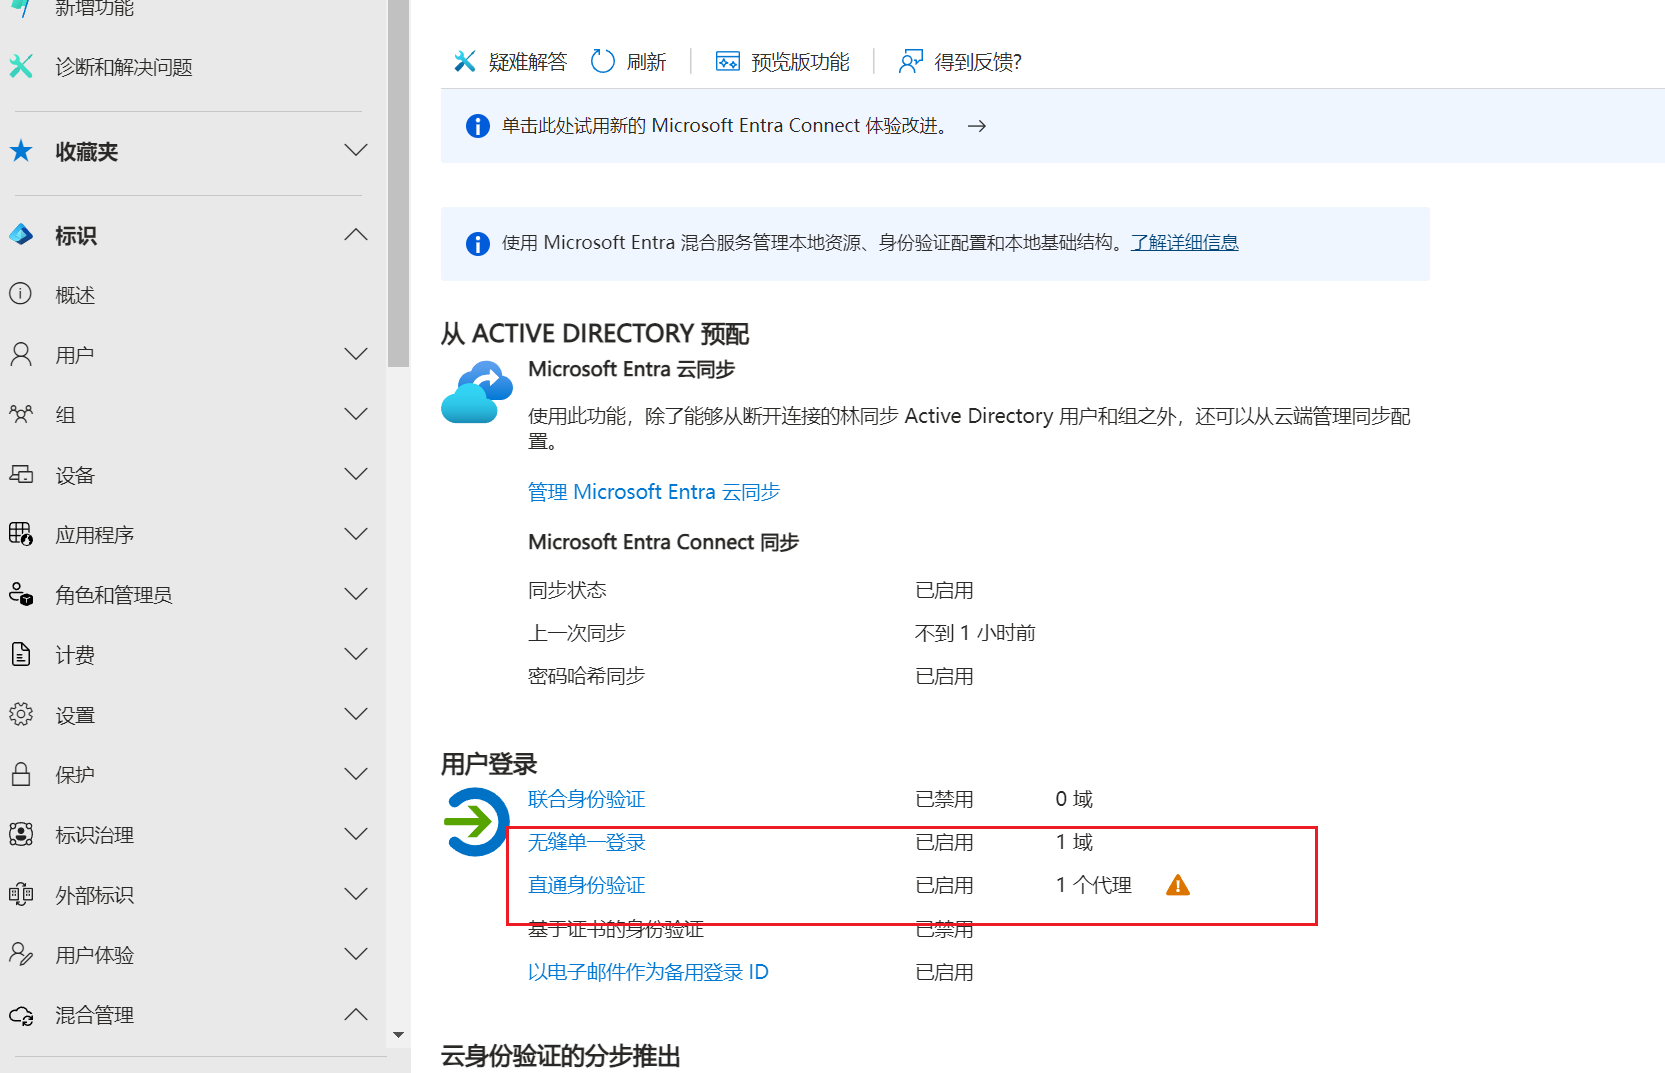Open the 联合身份验证 link
Screen dimensions: 1665x1073
click(587, 799)
